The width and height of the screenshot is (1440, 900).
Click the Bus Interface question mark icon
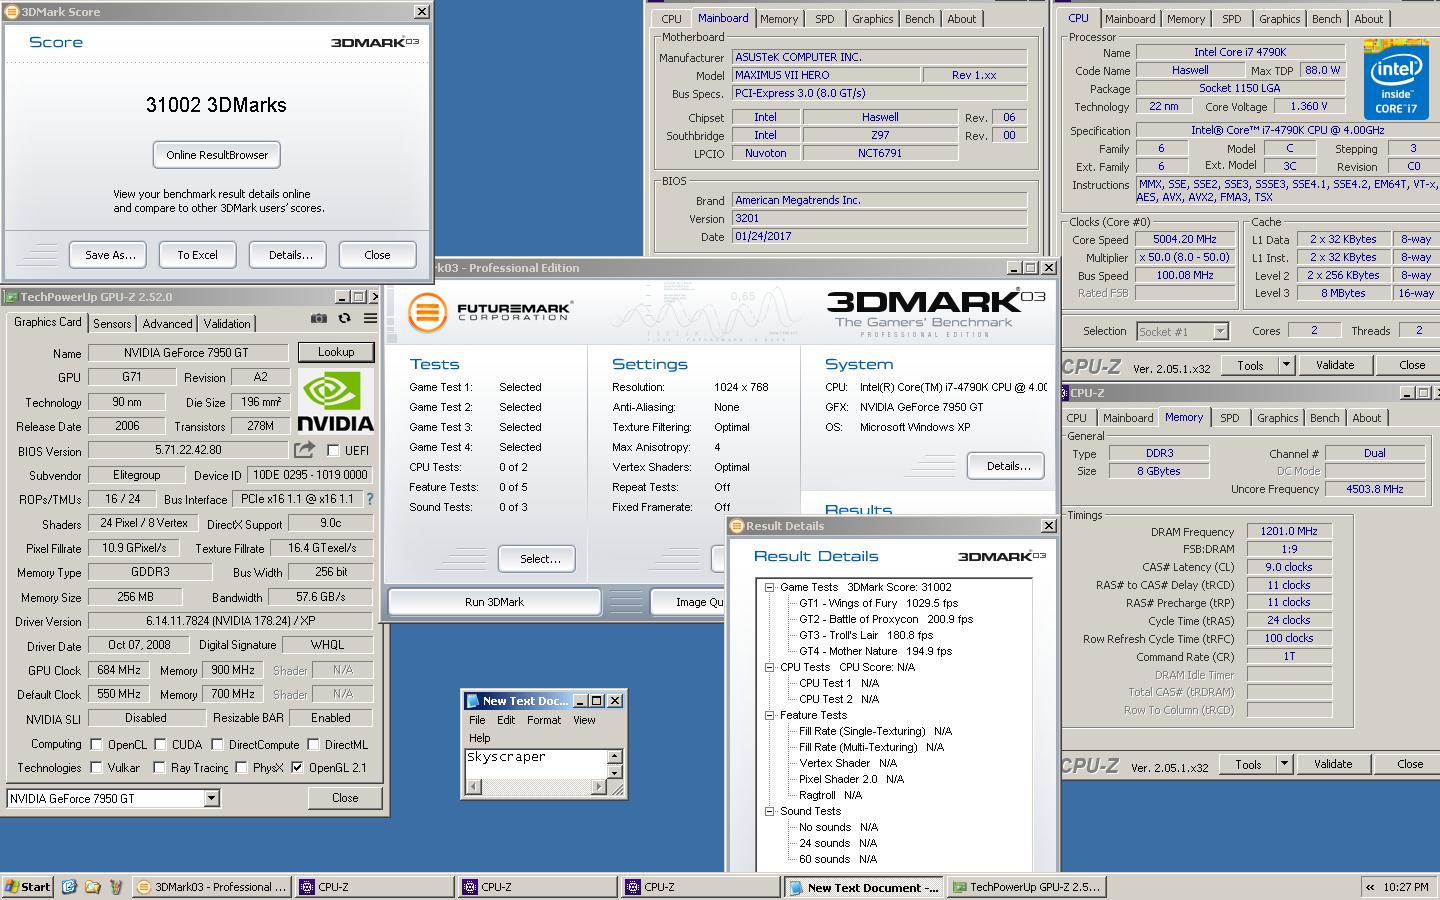click(x=370, y=498)
